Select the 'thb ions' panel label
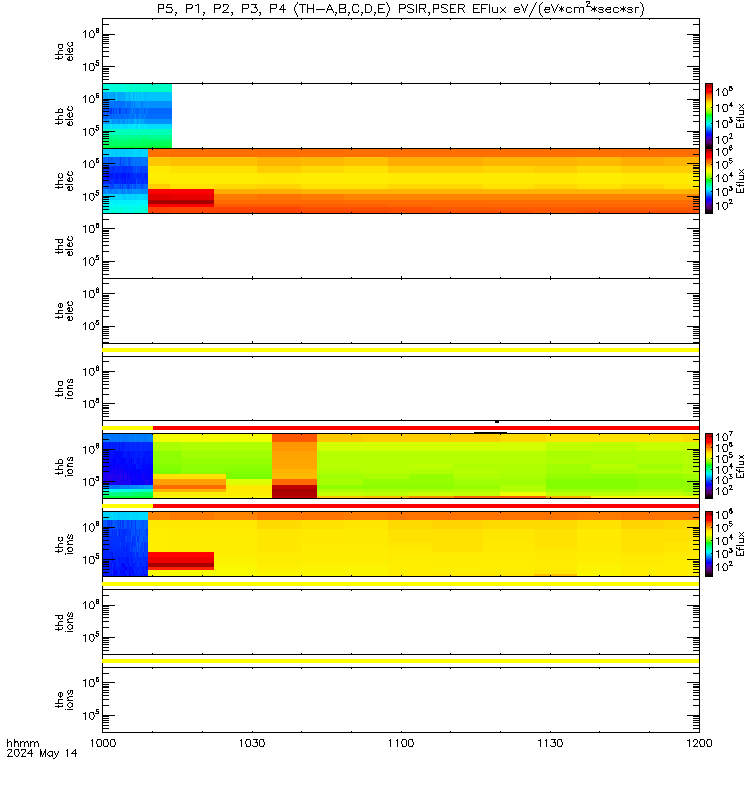The image size is (750, 800). (x=65, y=466)
